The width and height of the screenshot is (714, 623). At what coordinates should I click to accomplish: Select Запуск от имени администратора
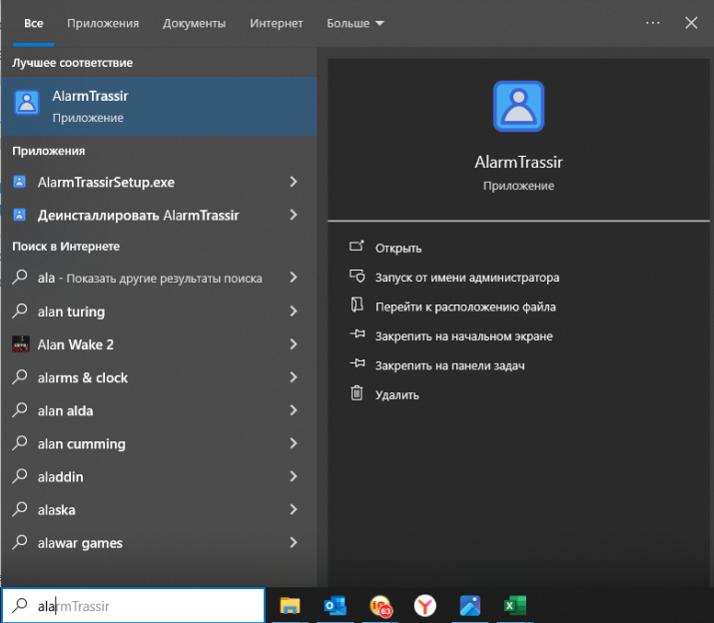tap(467, 277)
